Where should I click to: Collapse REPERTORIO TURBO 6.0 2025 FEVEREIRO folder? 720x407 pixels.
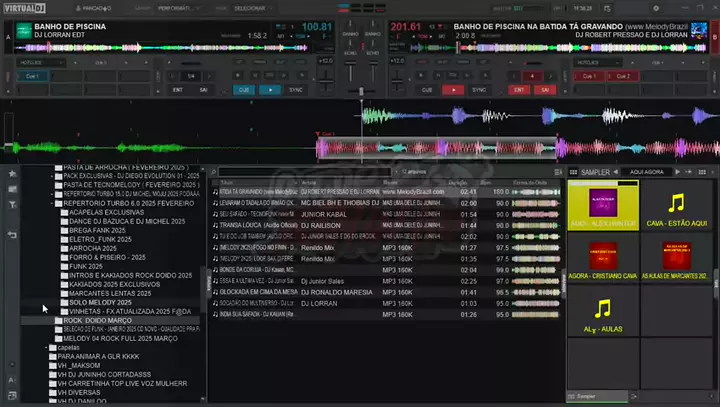coord(54,203)
